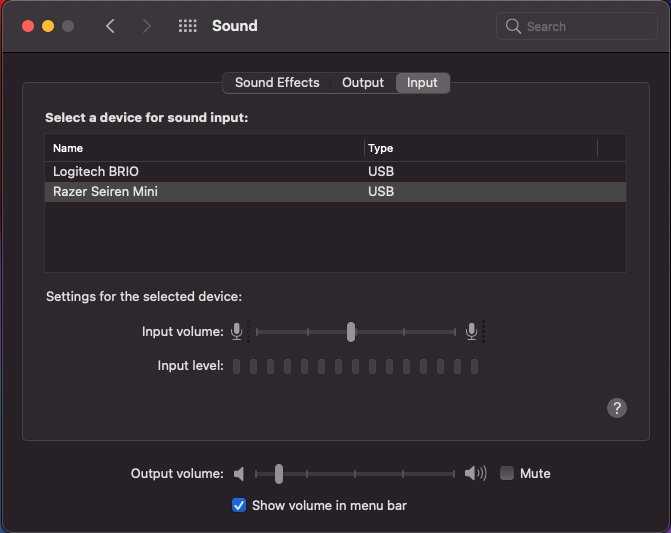
Task: Click the loud speaker icon beside Output volume
Action: tap(475, 473)
